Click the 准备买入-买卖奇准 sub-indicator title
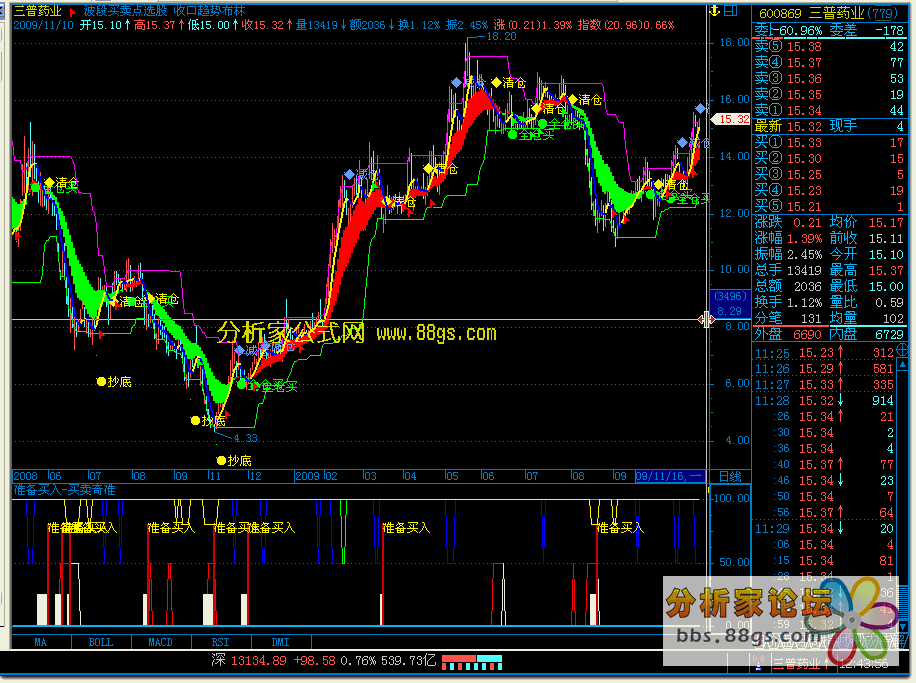 coord(64,490)
